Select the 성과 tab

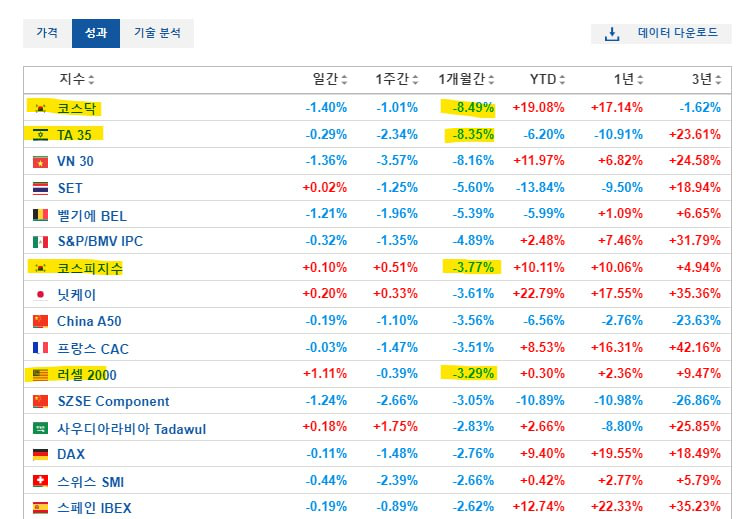[96, 33]
